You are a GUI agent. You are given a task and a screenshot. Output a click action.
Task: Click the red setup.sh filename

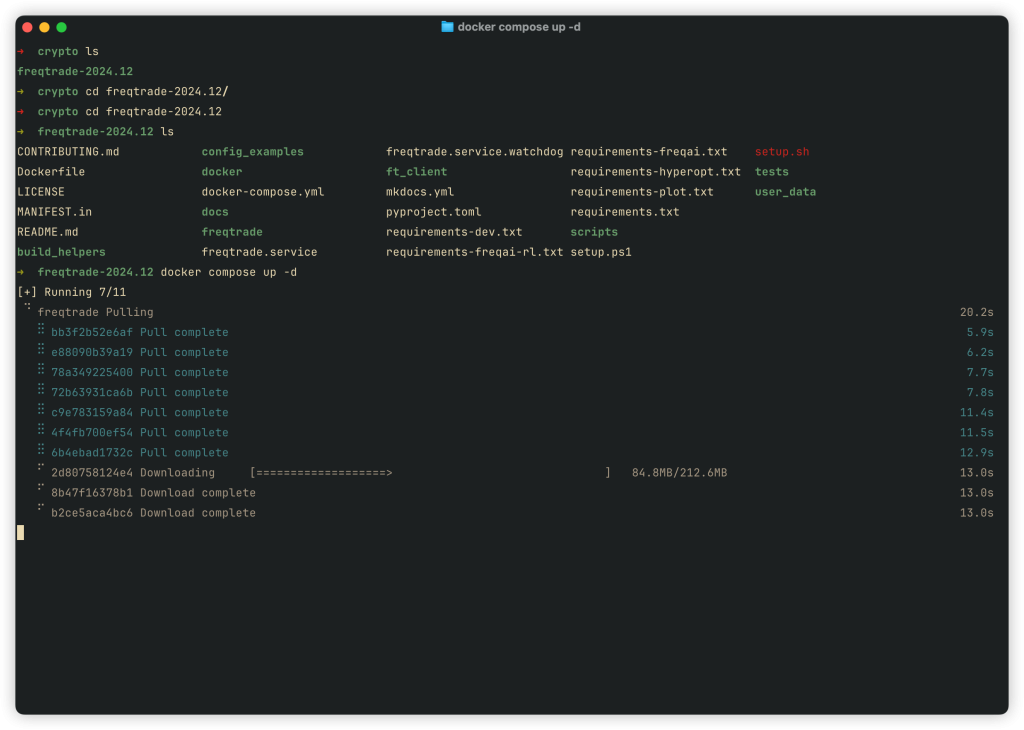tap(781, 152)
